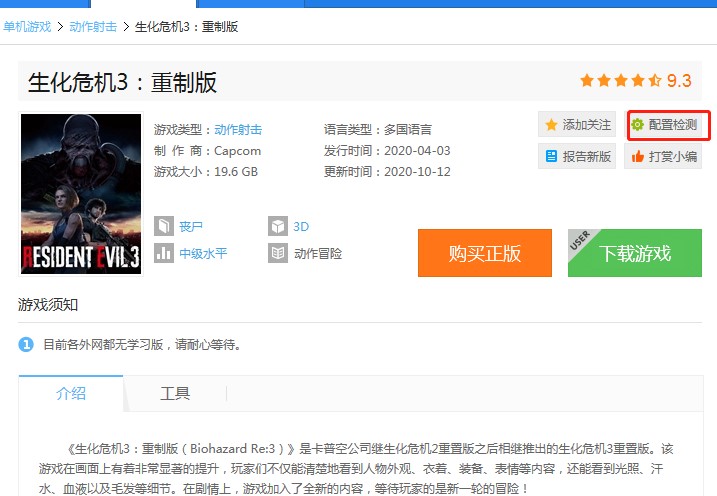This screenshot has height=496, width=717.
Task: Click the 游戏须知 section heading
Action: point(48,304)
